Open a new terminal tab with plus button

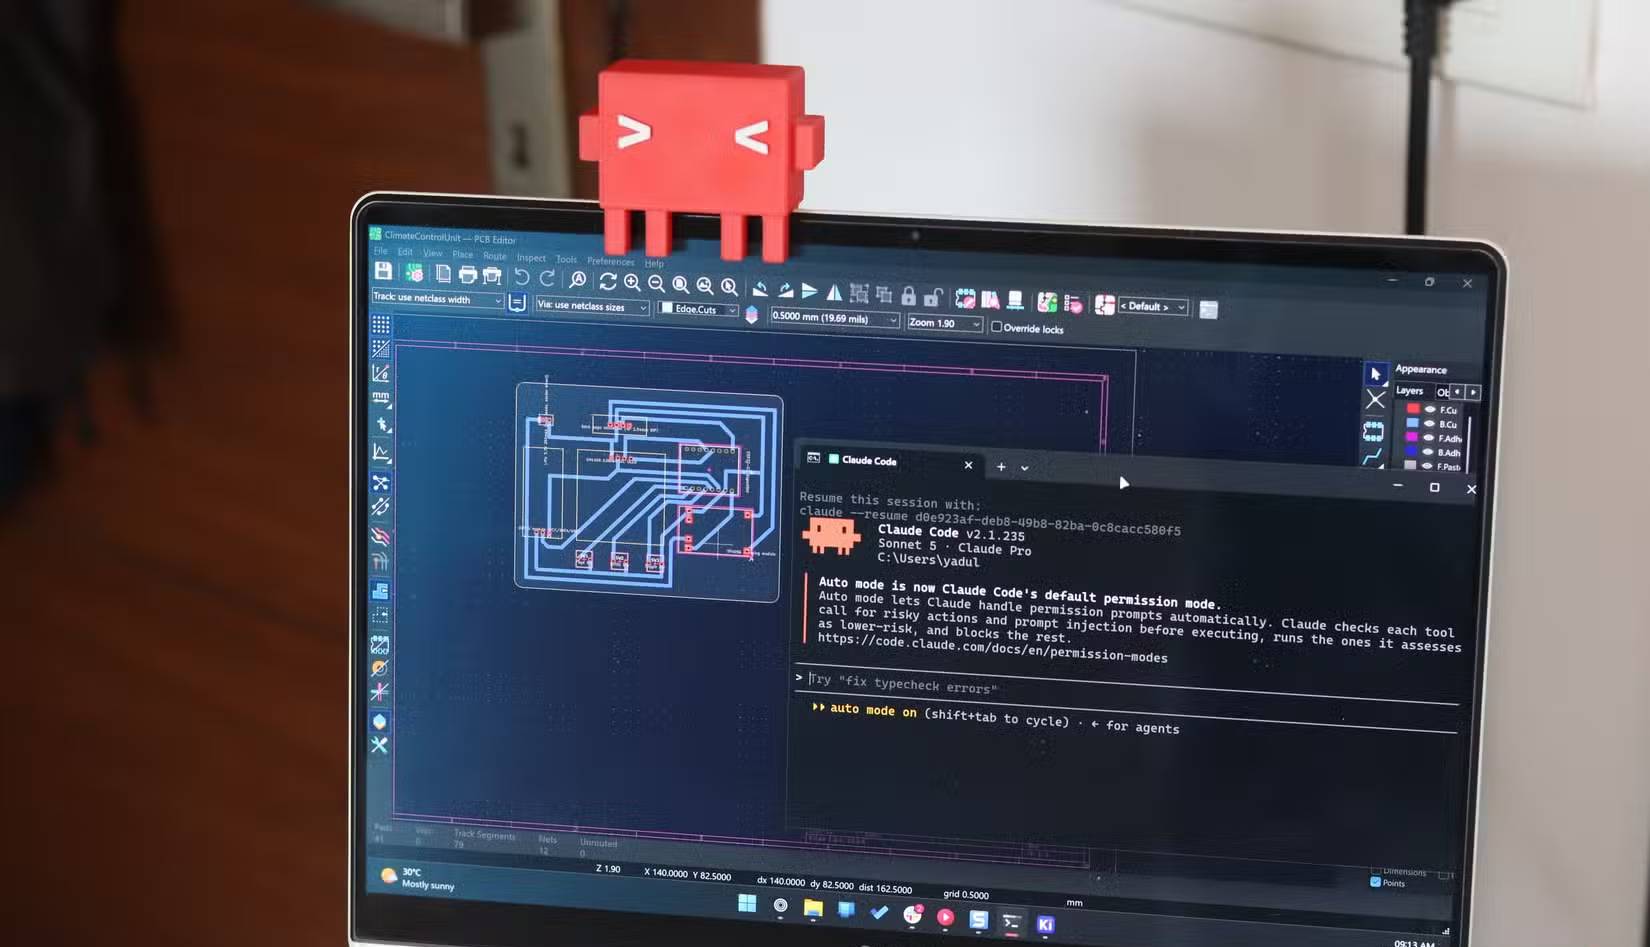click(1001, 467)
